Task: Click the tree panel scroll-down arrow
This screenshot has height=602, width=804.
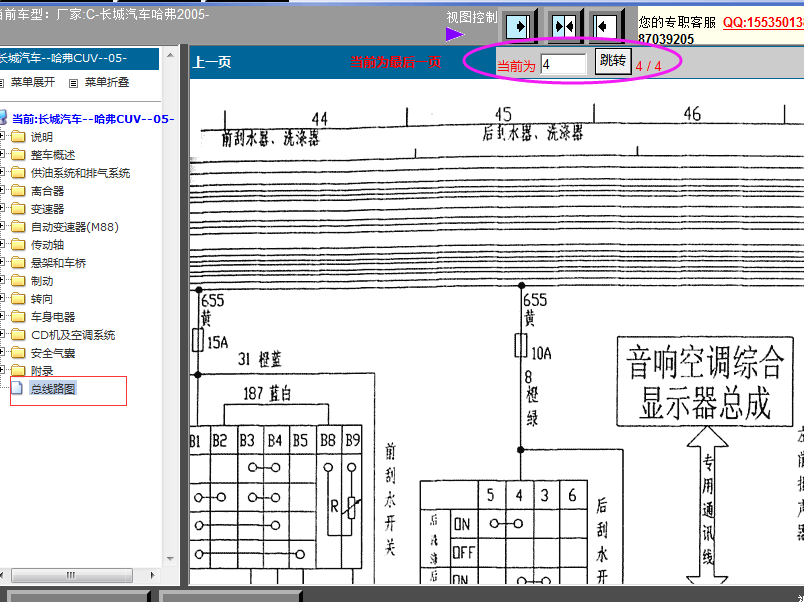Action: pyautogui.click(x=170, y=559)
